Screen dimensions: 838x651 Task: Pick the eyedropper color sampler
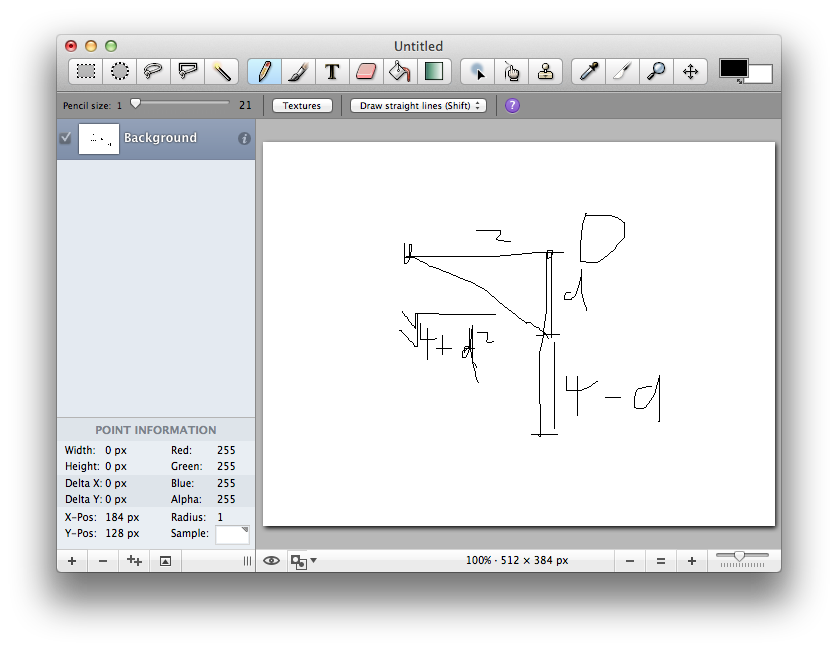pos(588,71)
